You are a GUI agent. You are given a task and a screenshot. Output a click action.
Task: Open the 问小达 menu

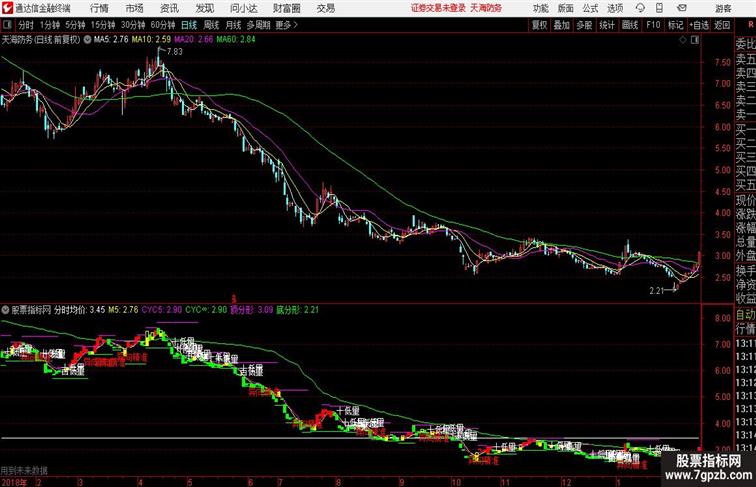click(243, 8)
